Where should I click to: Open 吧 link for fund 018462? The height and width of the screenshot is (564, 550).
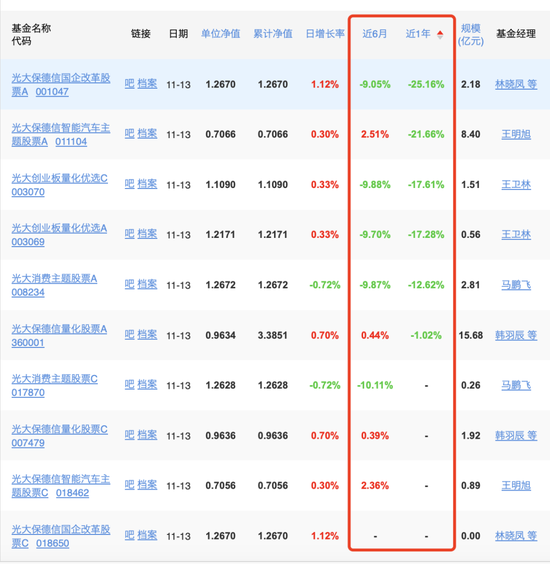coord(129,485)
